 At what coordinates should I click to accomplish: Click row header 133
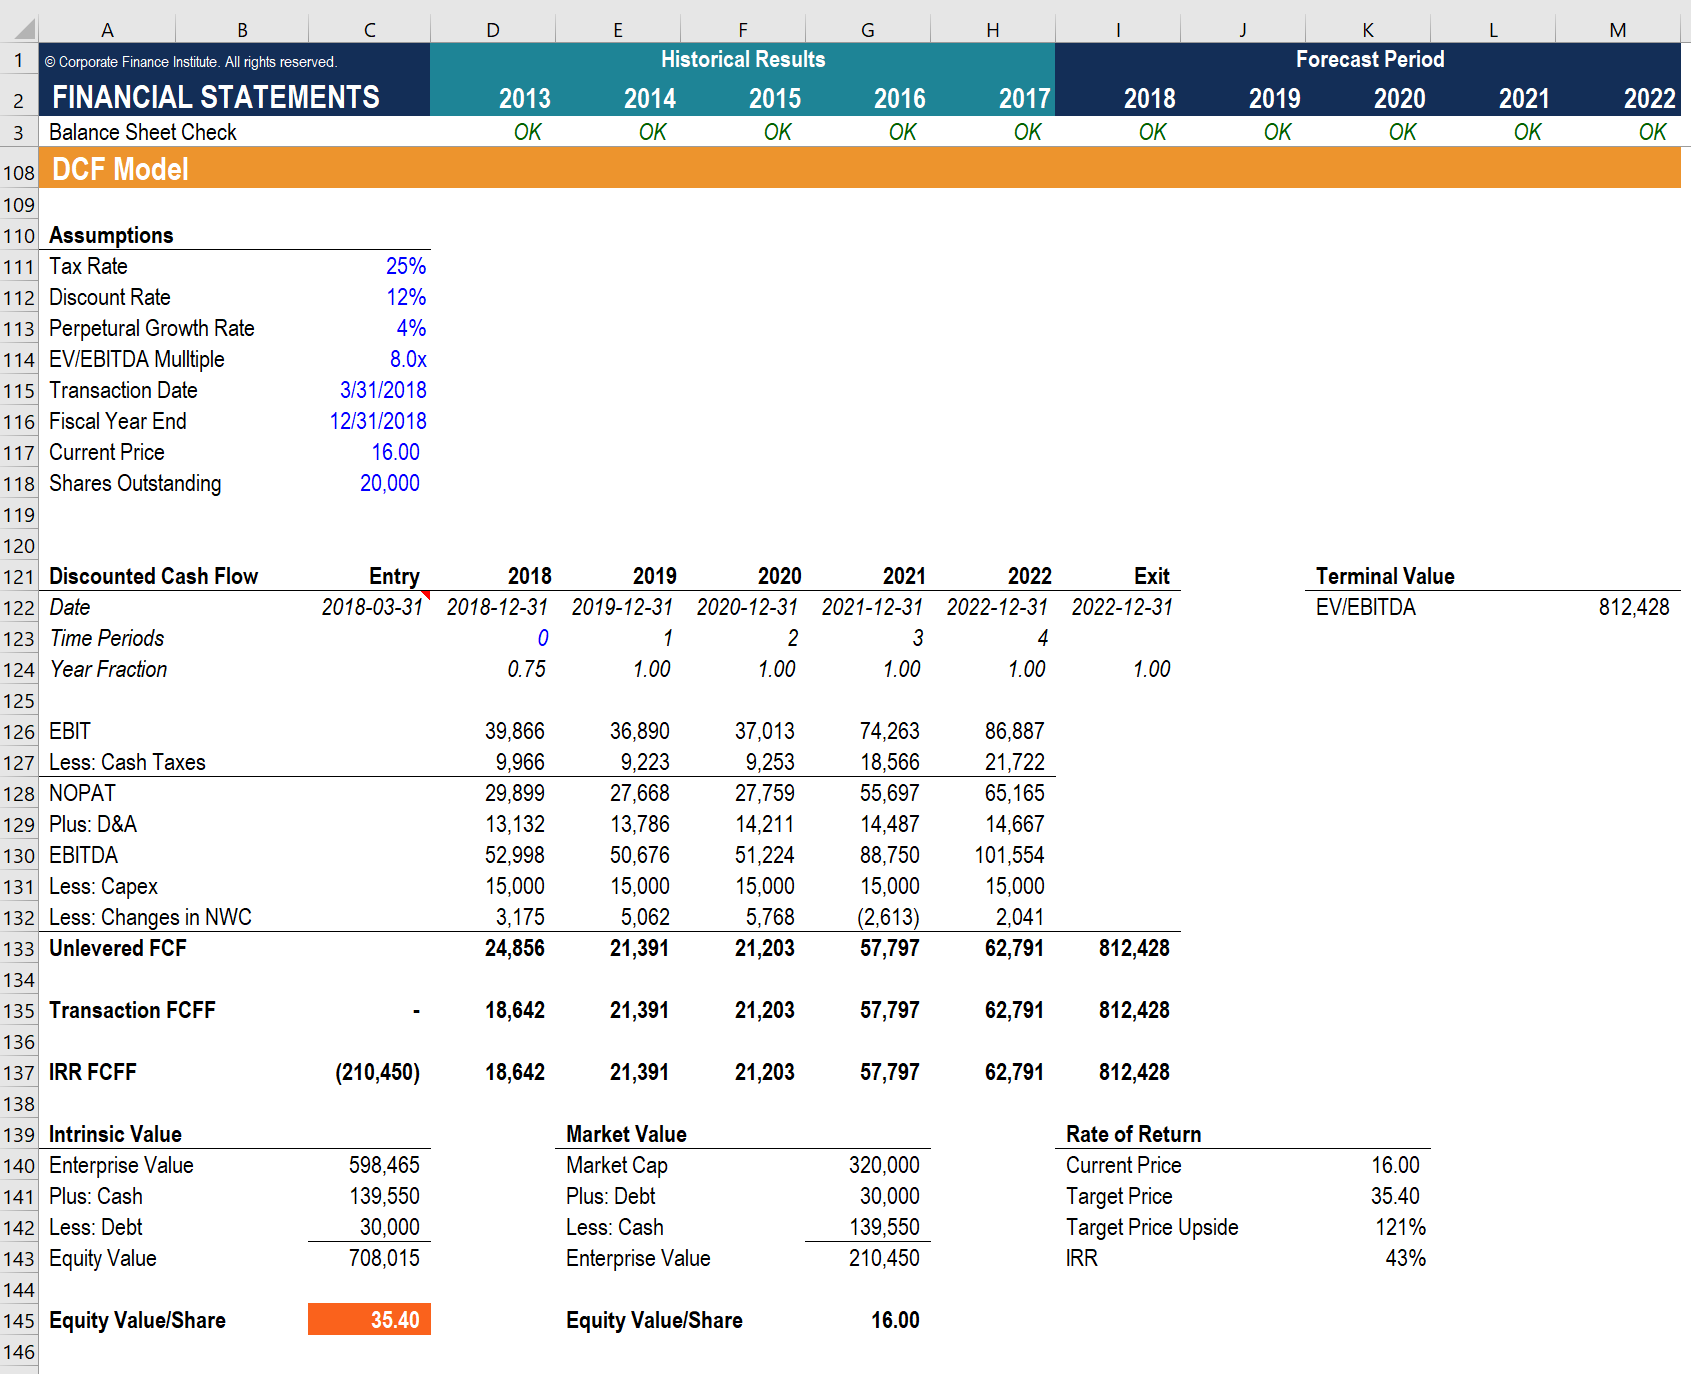tap(19, 949)
